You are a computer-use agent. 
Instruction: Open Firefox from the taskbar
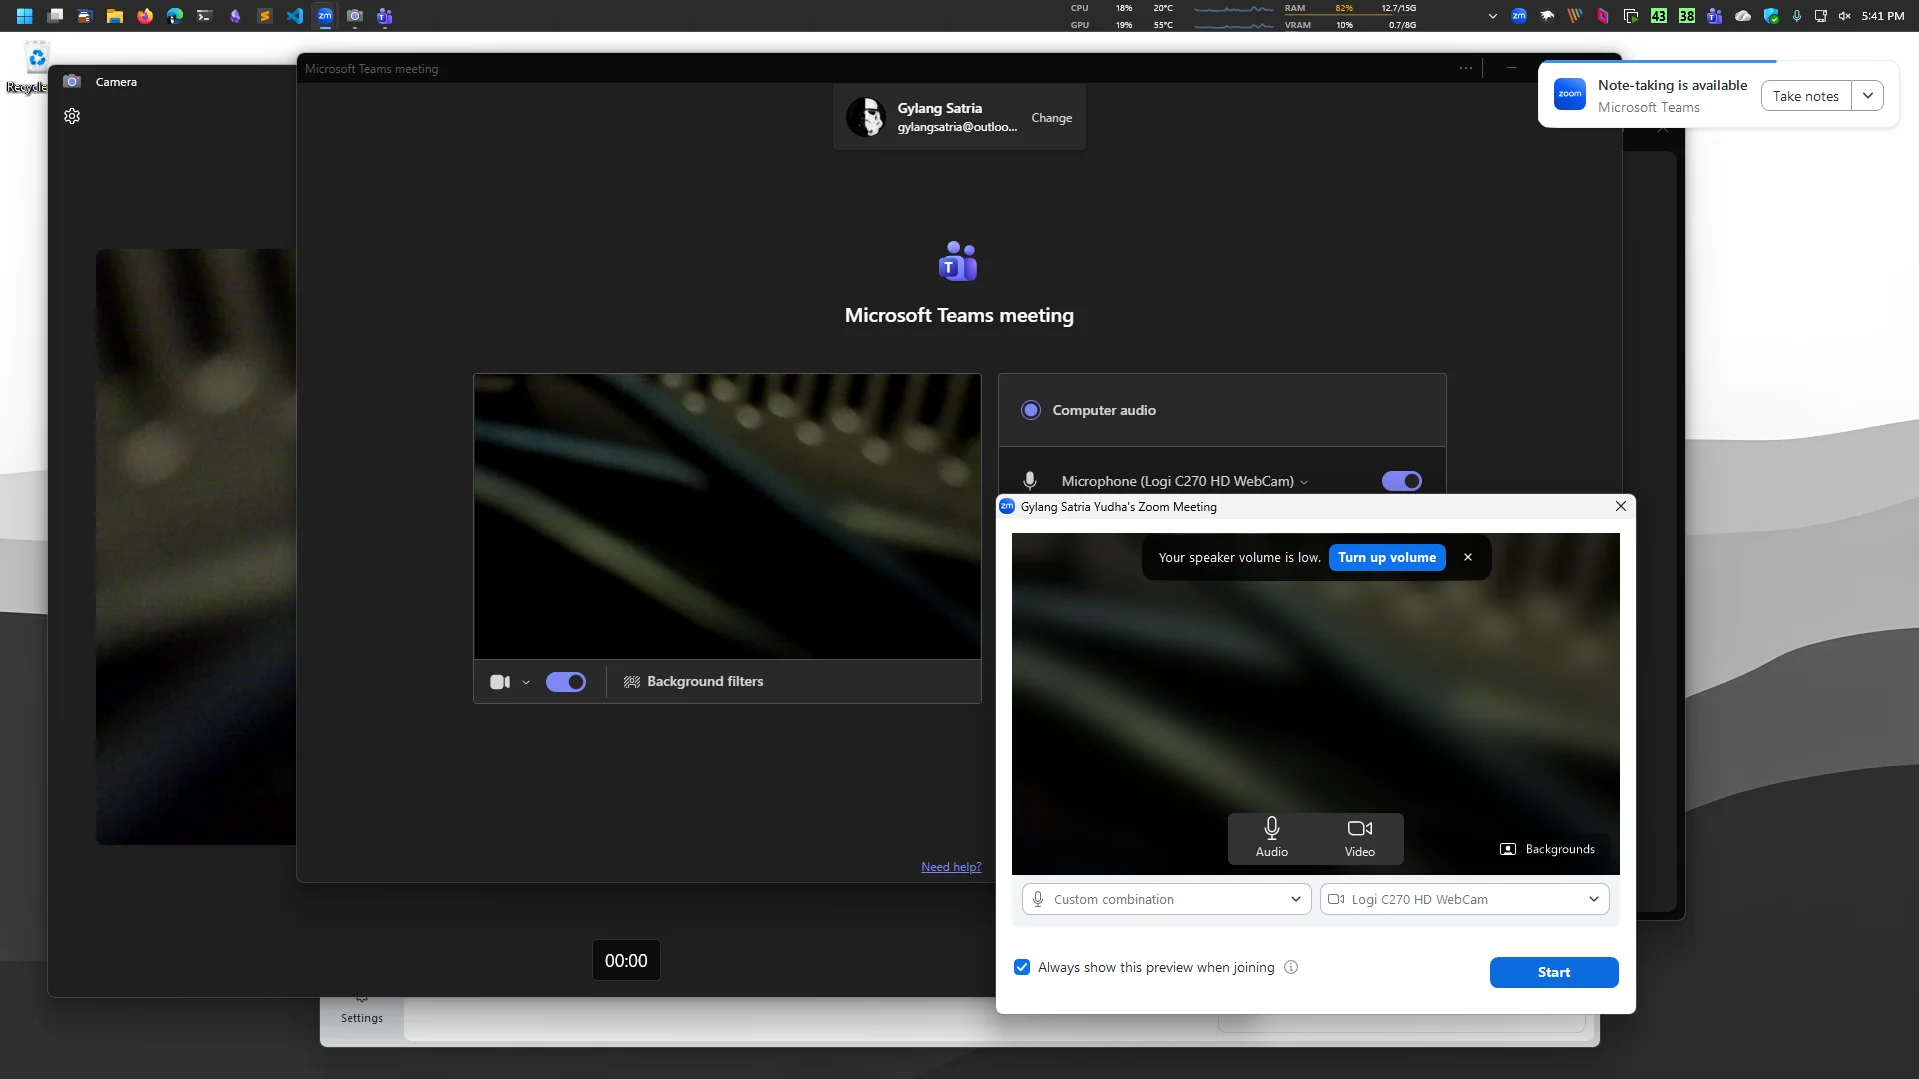[145, 16]
